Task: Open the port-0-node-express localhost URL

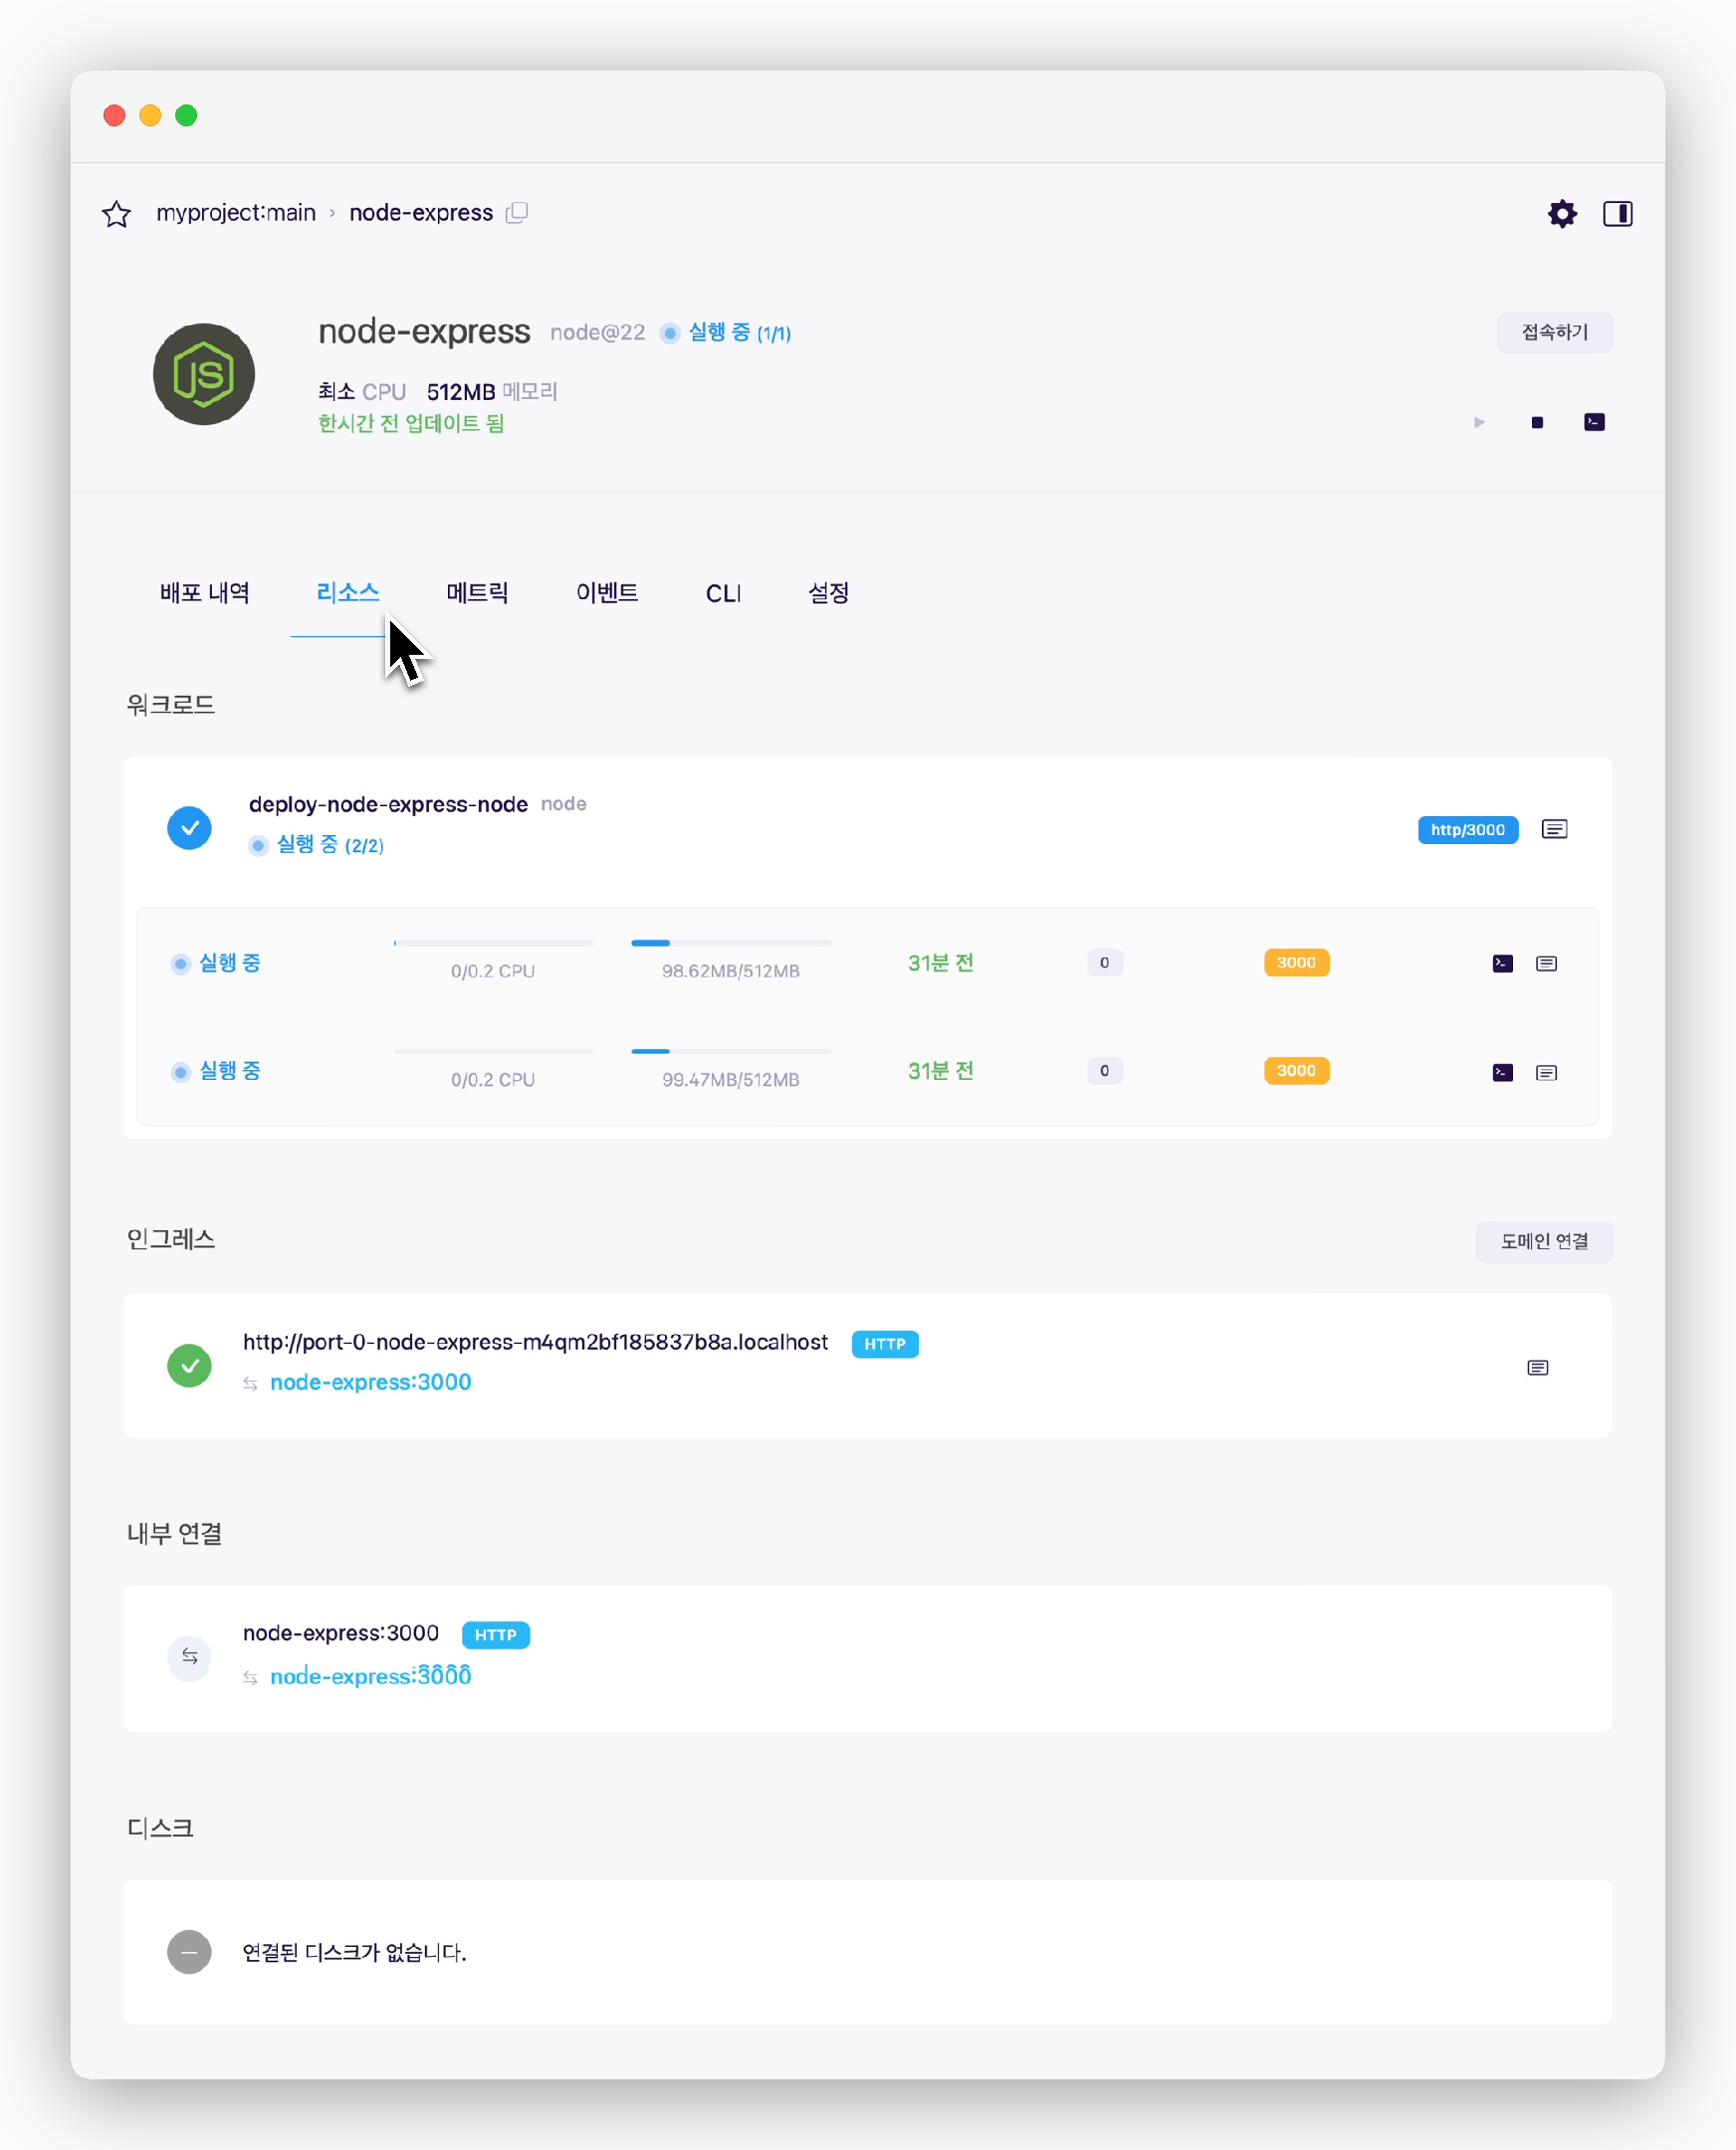Action: click(x=535, y=1342)
